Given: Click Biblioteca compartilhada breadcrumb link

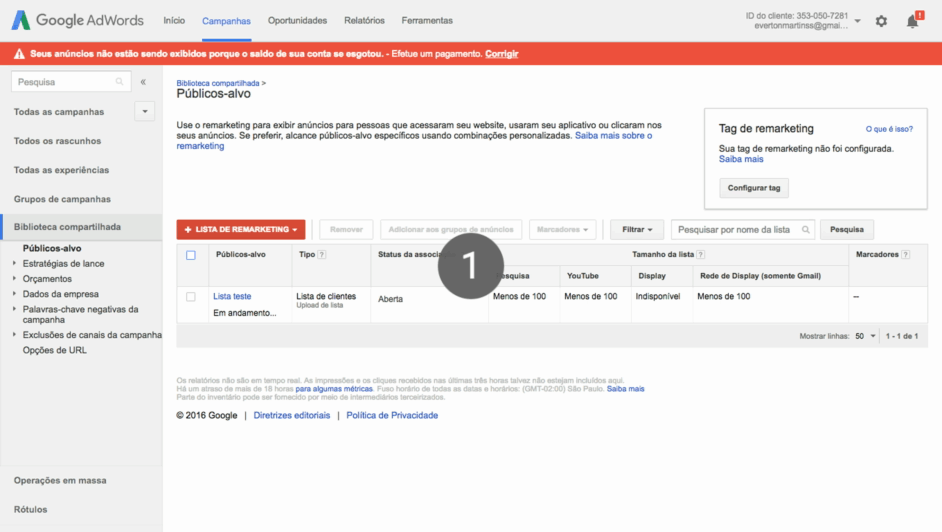Looking at the screenshot, I should [218, 83].
